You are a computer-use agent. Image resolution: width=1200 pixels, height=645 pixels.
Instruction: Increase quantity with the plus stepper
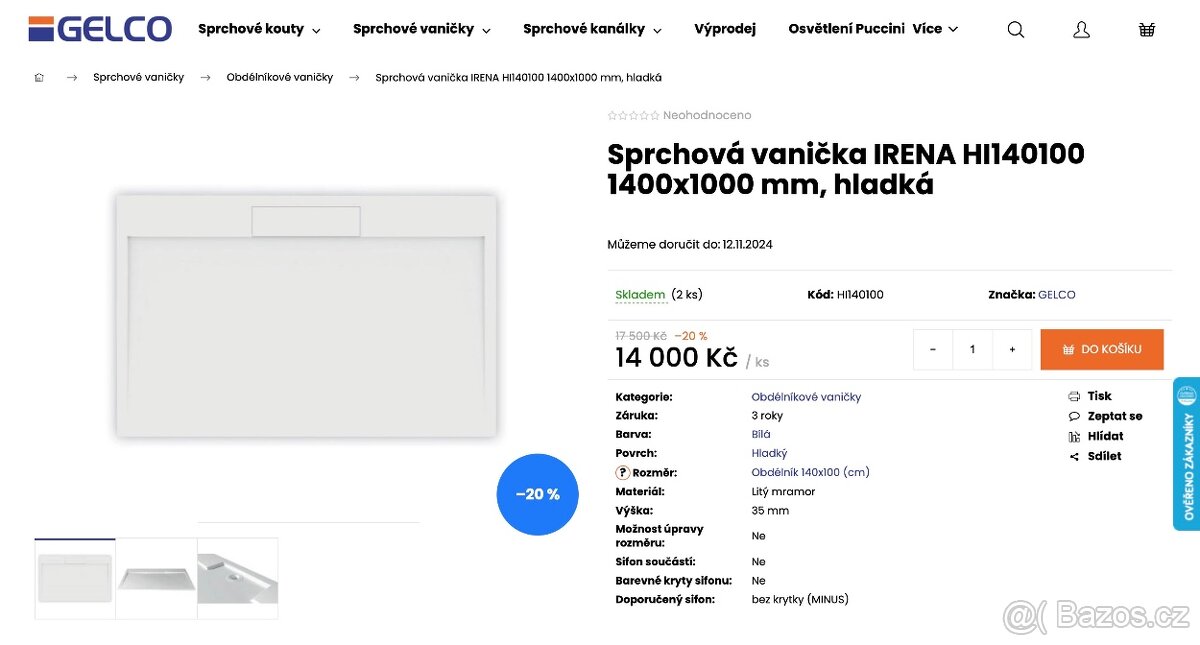pyautogui.click(x=1012, y=349)
